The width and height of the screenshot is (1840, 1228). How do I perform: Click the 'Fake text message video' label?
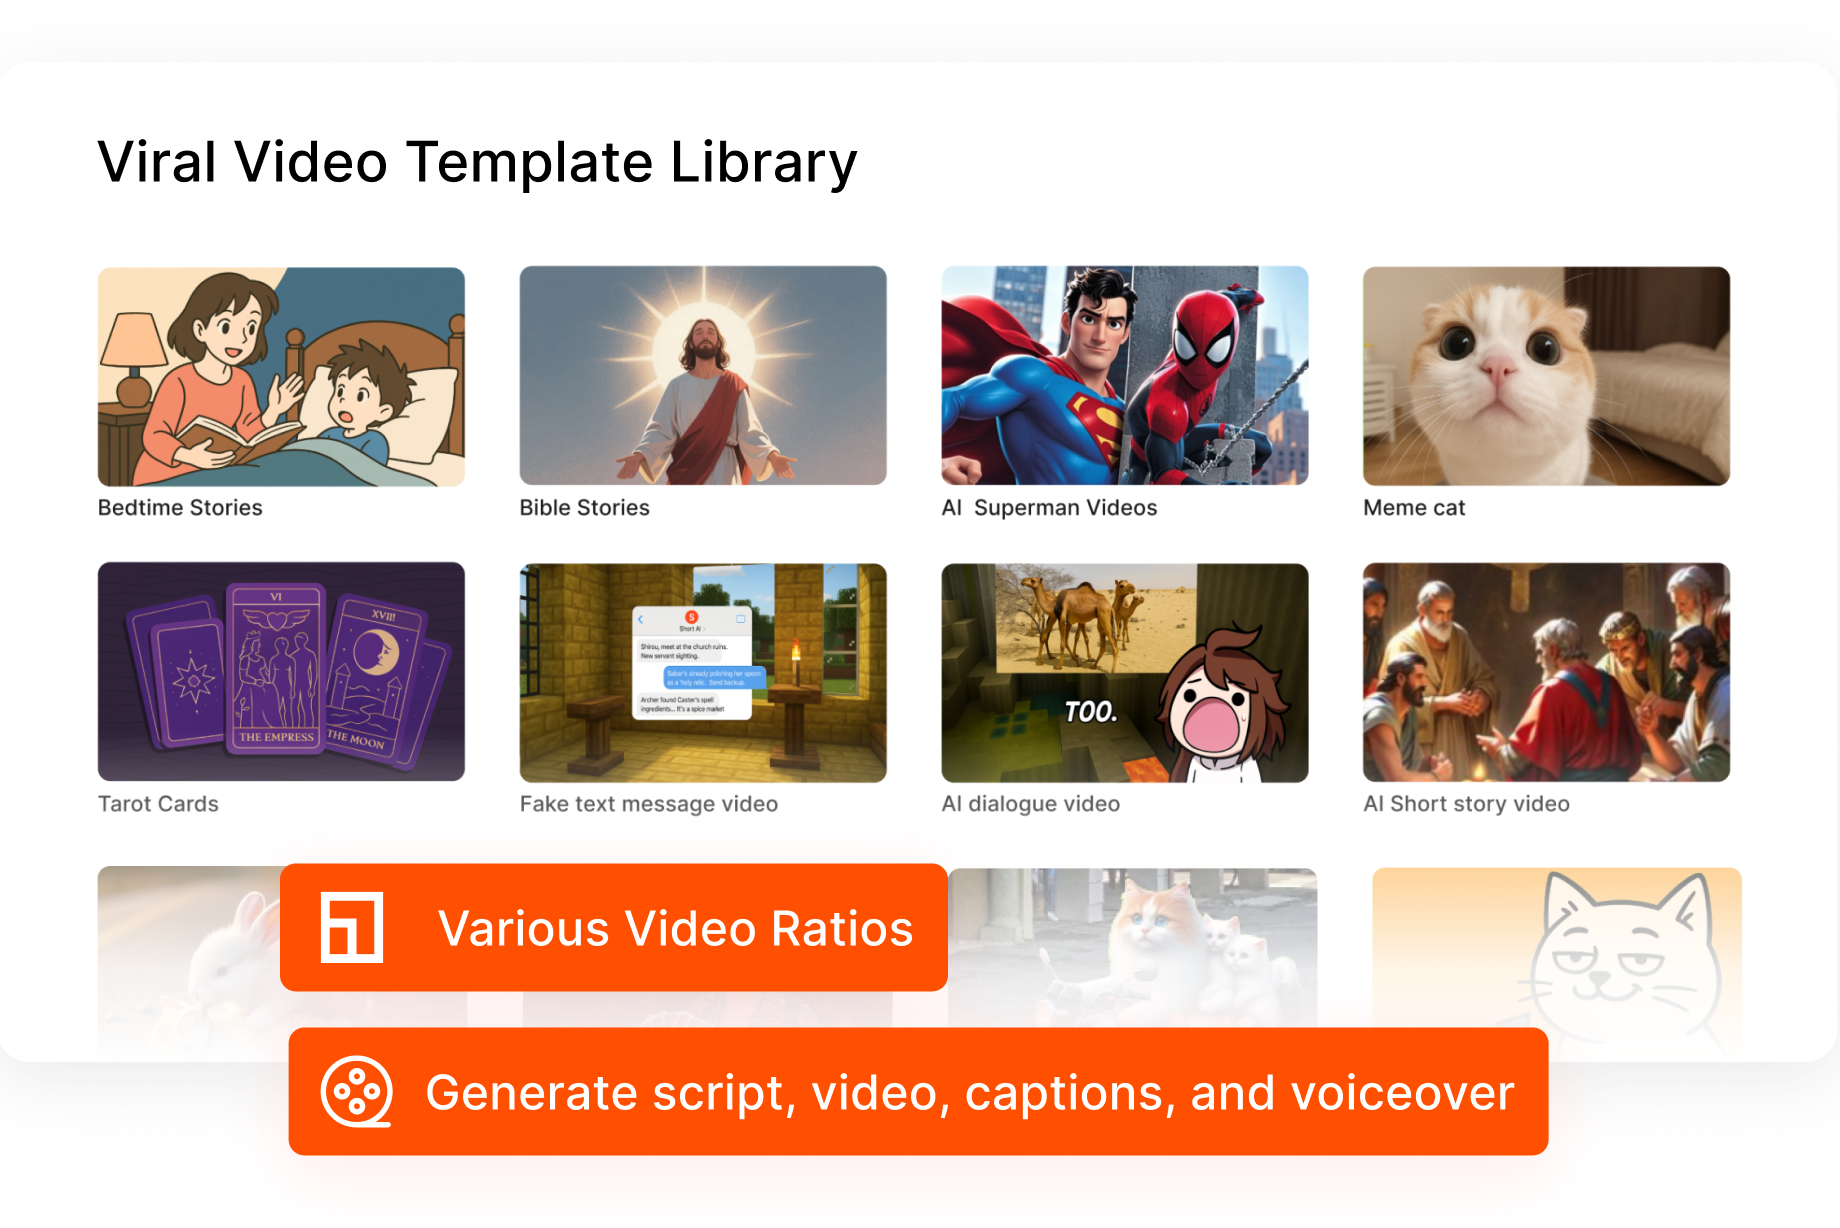click(x=649, y=804)
